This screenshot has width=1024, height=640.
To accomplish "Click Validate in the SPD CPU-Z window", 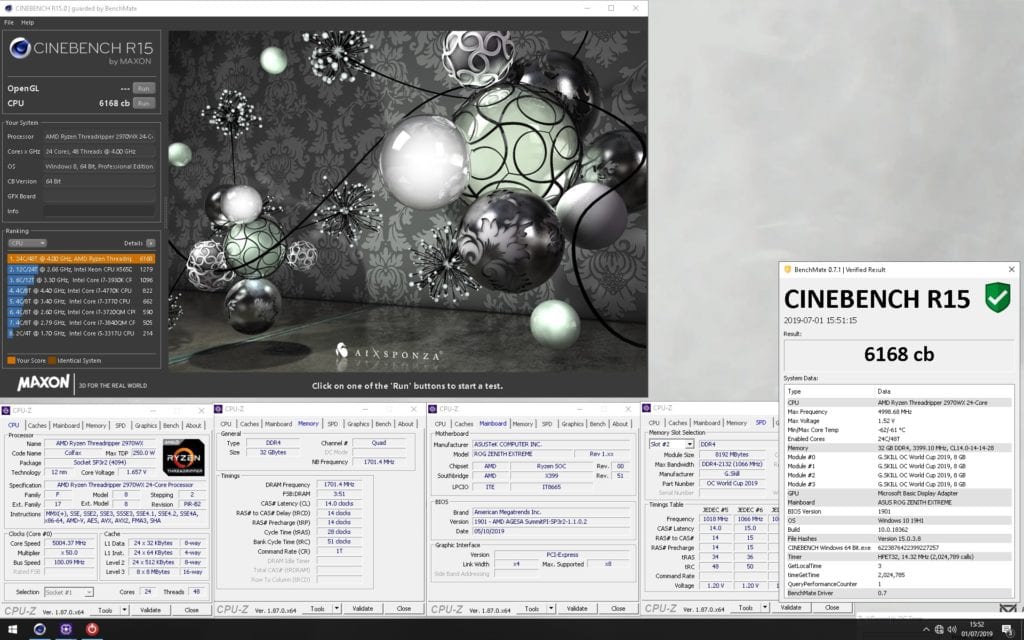I will (x=790, y=607).
